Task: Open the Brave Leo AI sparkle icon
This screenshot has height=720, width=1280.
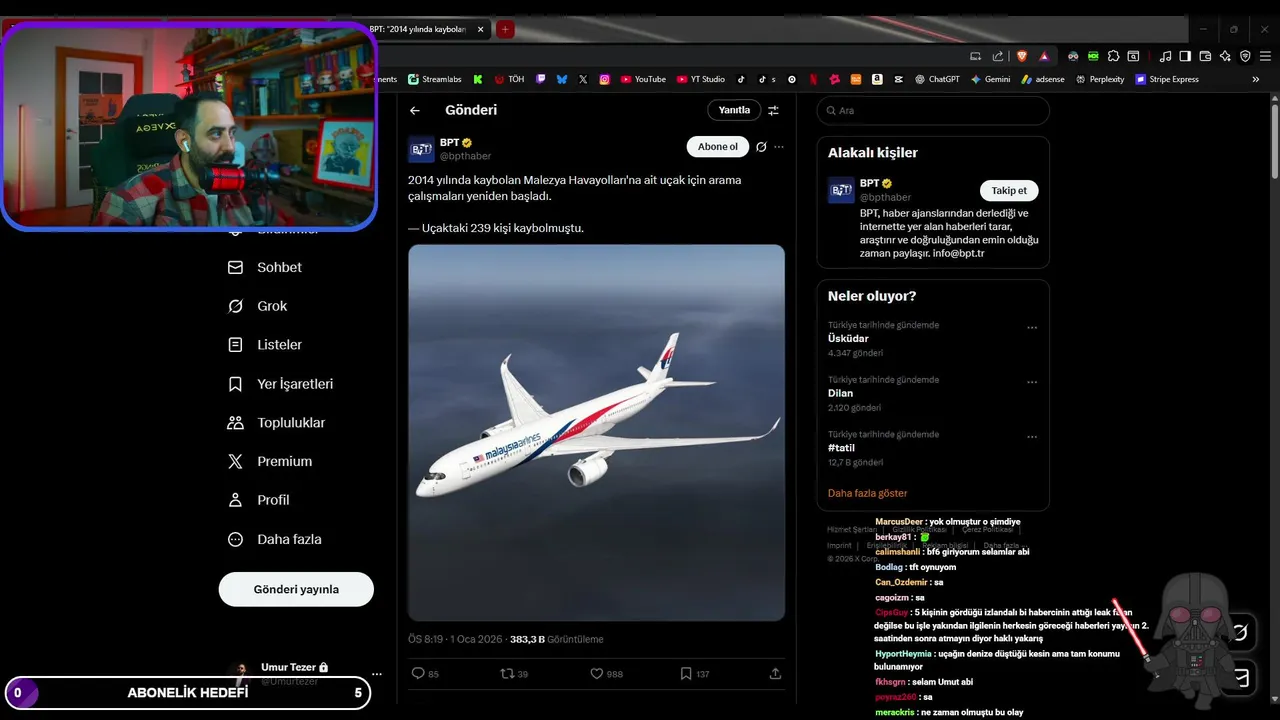Action: coord(1225,56)
